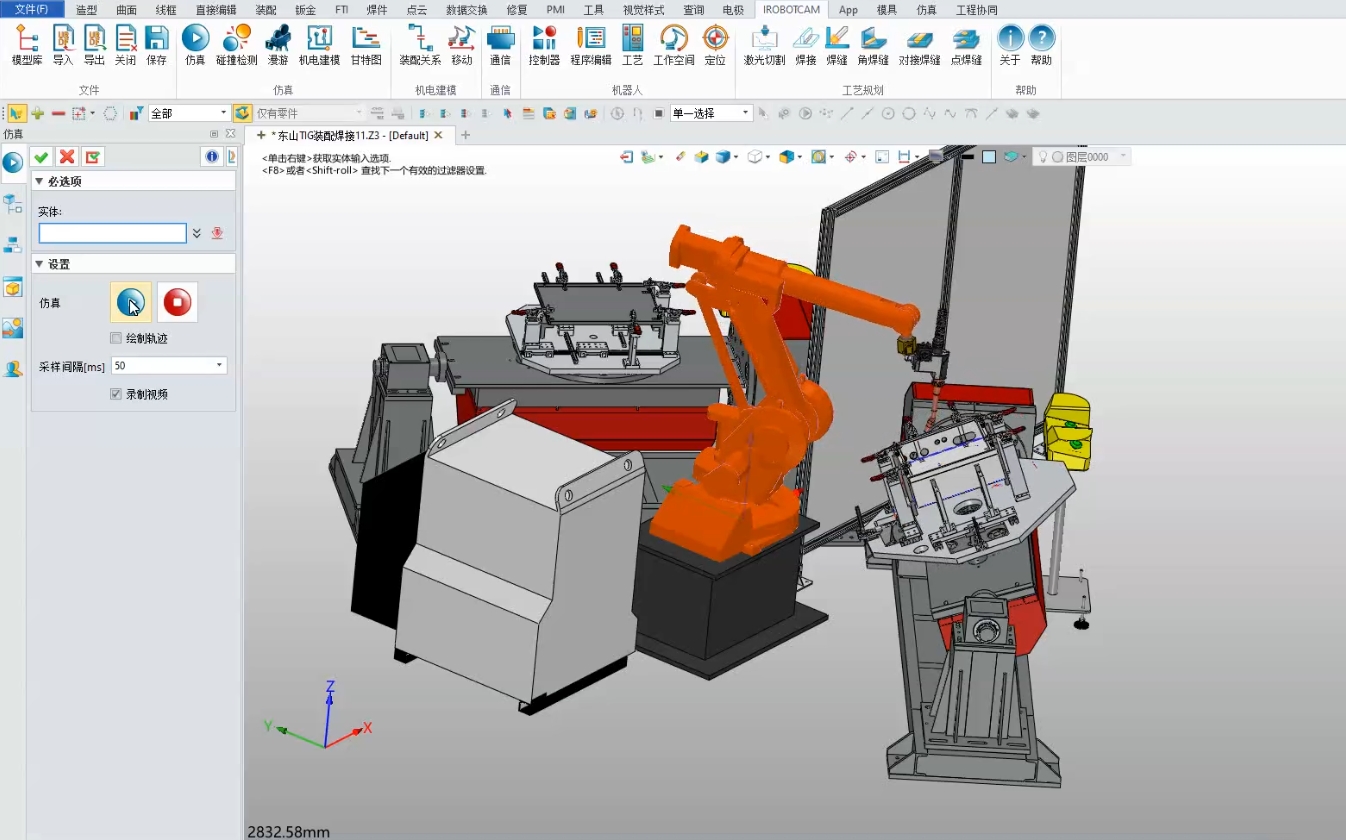Collapse the 必选项 section
The width and height of the screenshot is (1346, 840).
(x=39, y=181)
